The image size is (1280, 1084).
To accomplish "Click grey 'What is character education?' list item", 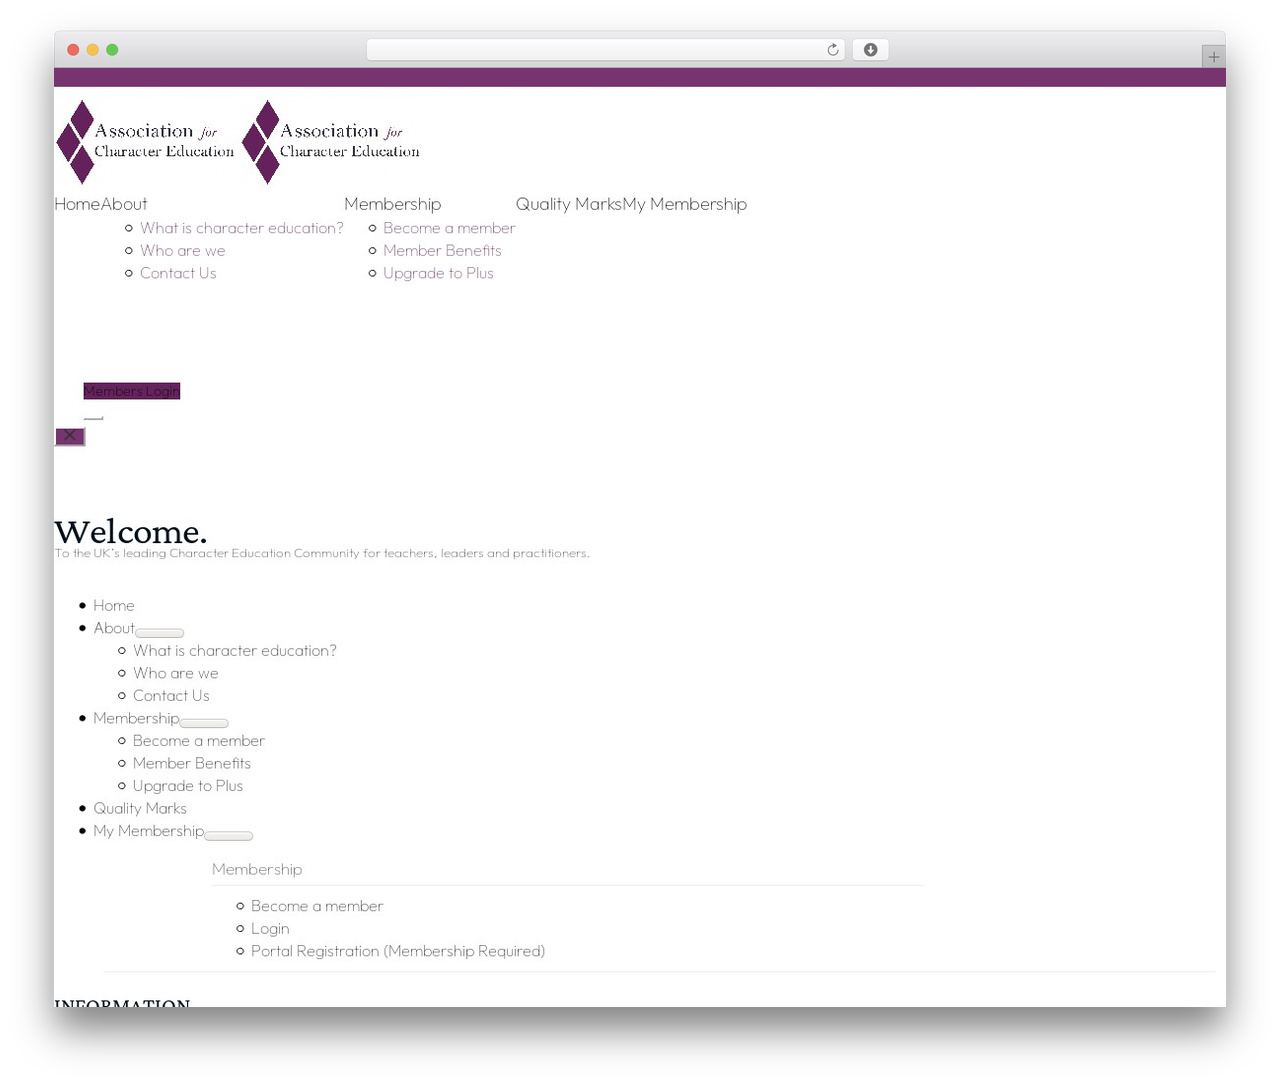I will pyautogui.click(x=235, y=651).
